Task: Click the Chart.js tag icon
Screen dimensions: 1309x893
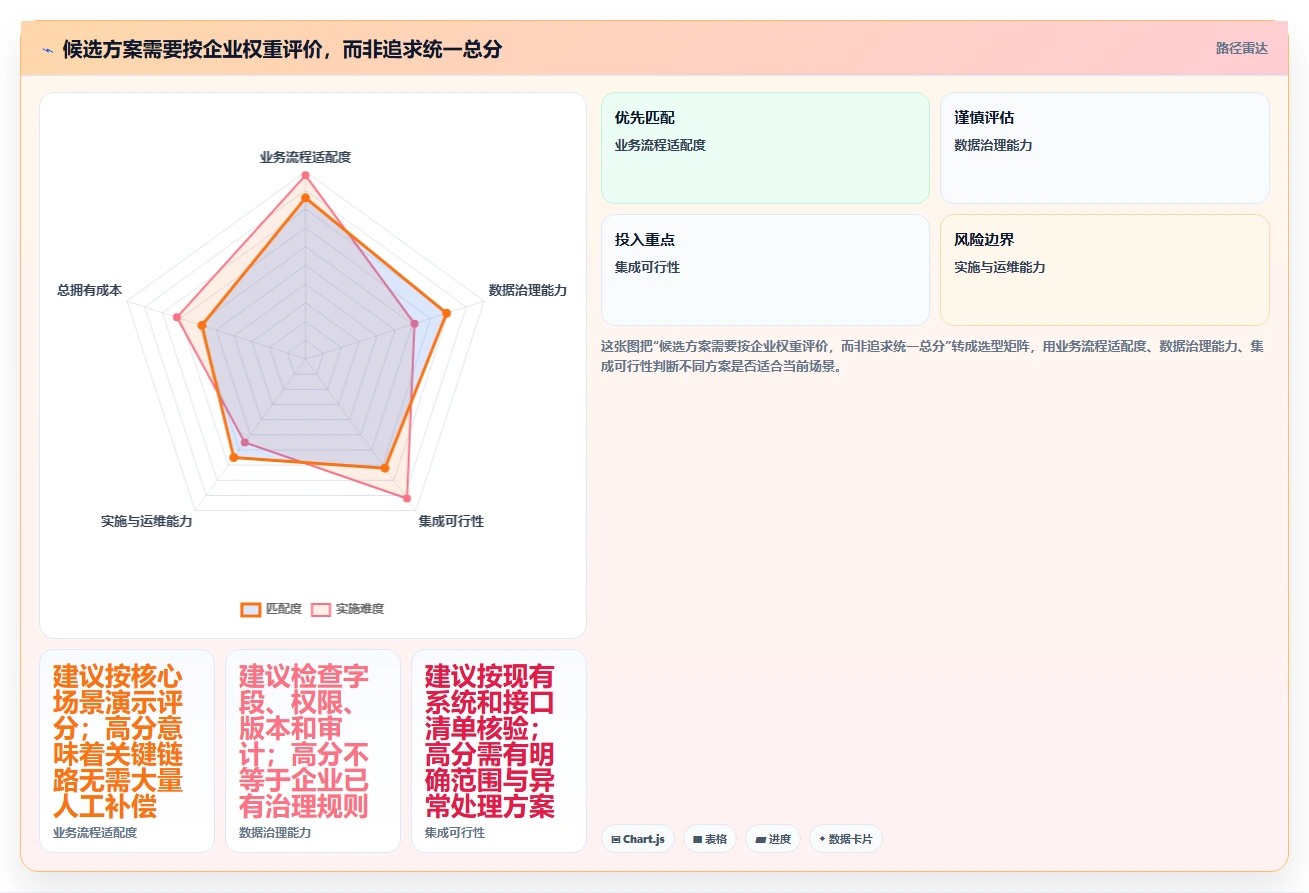Action: click(616, 839)
